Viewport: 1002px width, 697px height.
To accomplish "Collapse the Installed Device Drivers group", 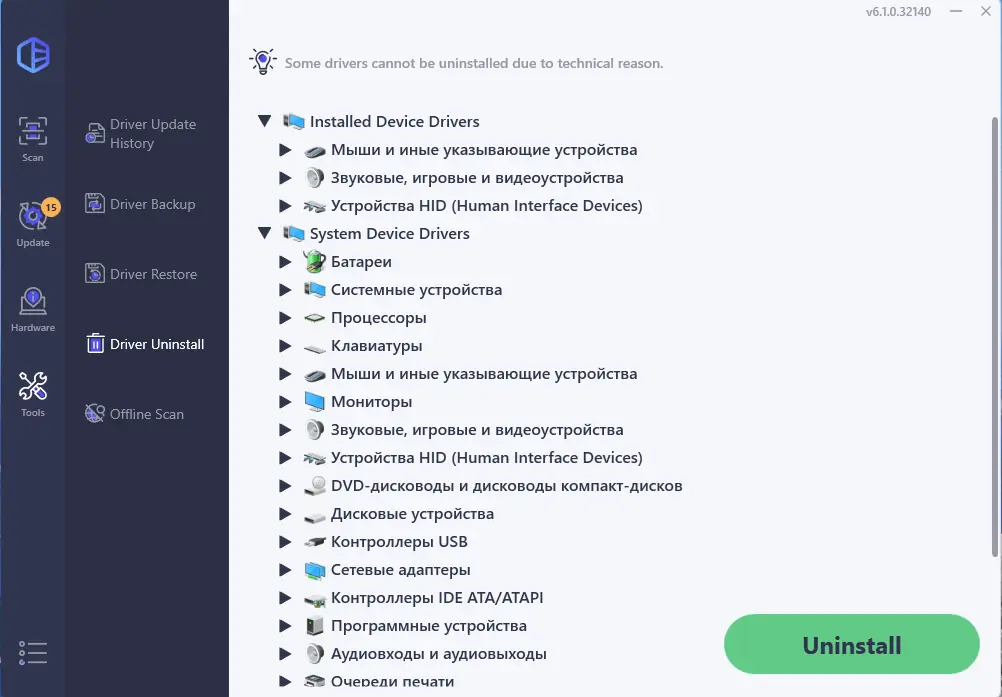I will click(265, 121).
